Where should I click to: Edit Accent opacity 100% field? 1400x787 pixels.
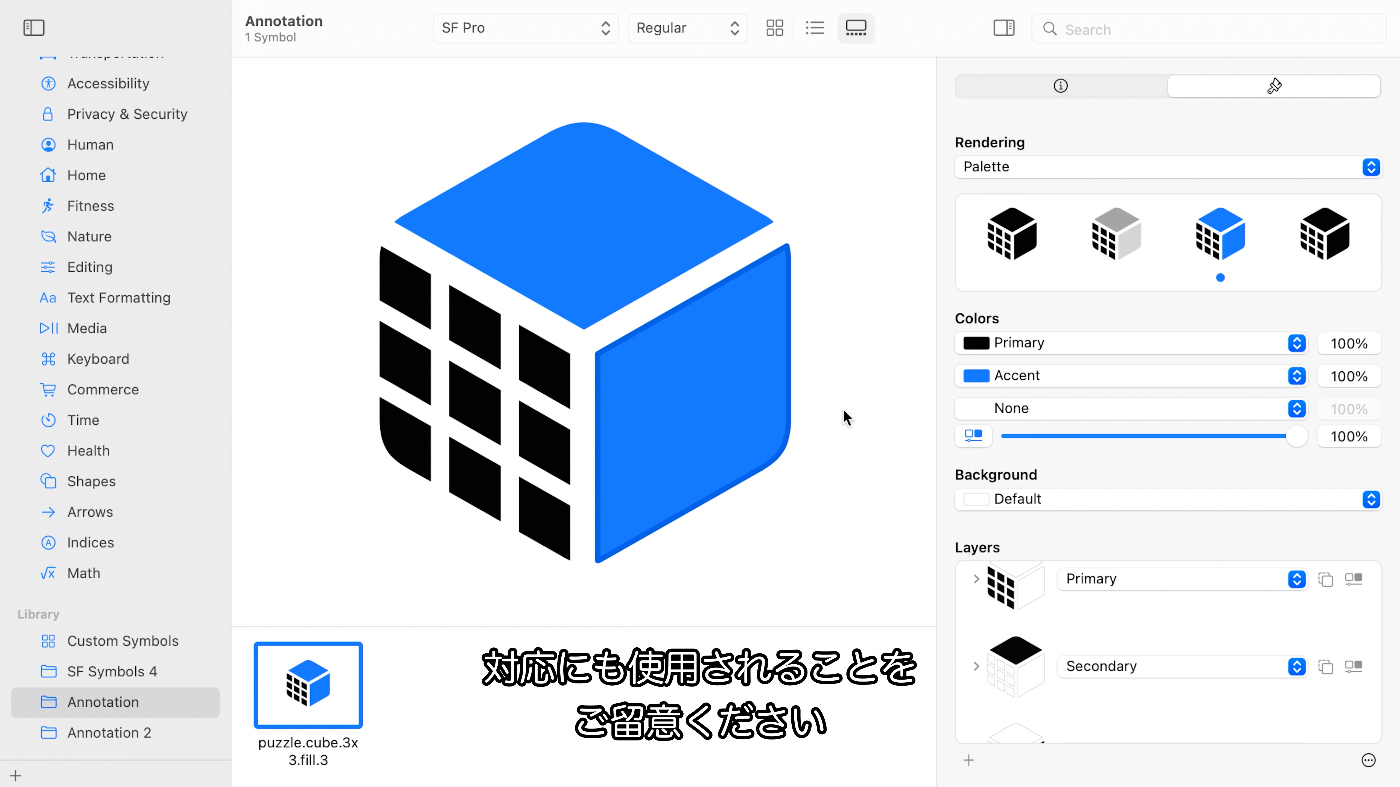1349,376
